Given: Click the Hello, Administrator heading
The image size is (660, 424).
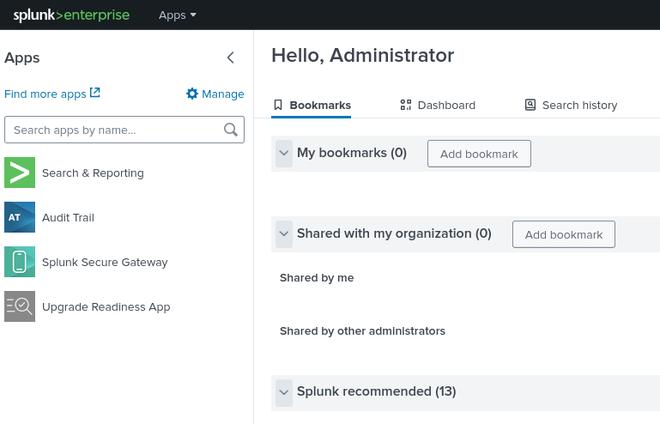Looking at the screenshot, I should 363,56.
